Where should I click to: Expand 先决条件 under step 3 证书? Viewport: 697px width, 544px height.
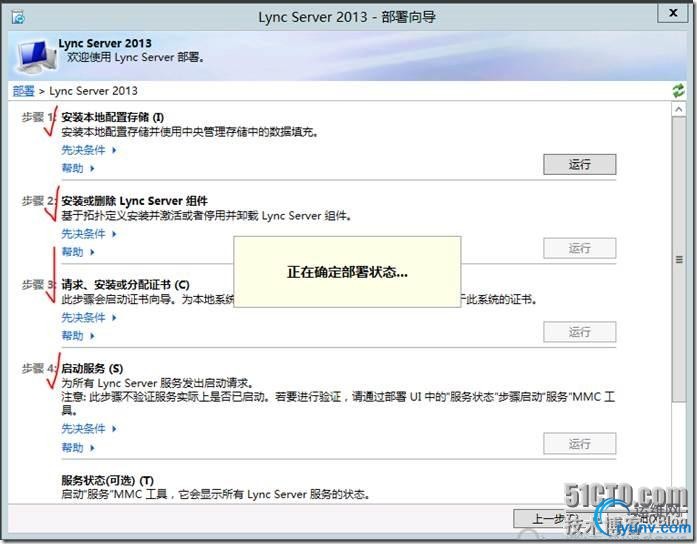point(88,317)
